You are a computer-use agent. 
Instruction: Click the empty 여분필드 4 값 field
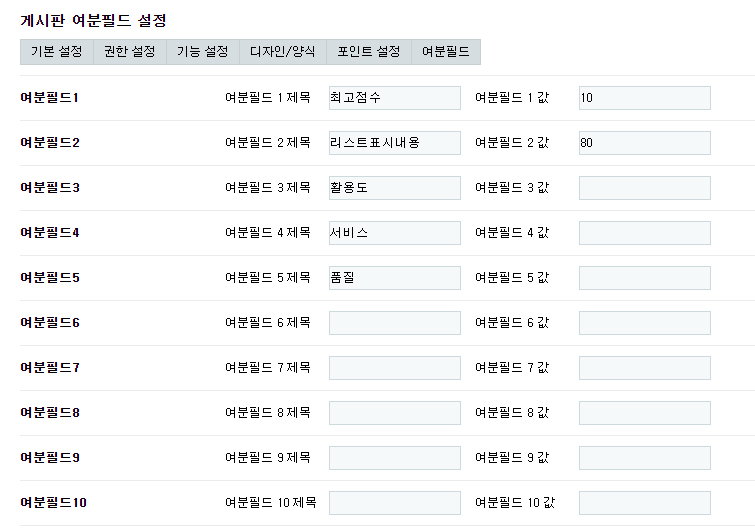pyautogui.click(x=644, y=233)
